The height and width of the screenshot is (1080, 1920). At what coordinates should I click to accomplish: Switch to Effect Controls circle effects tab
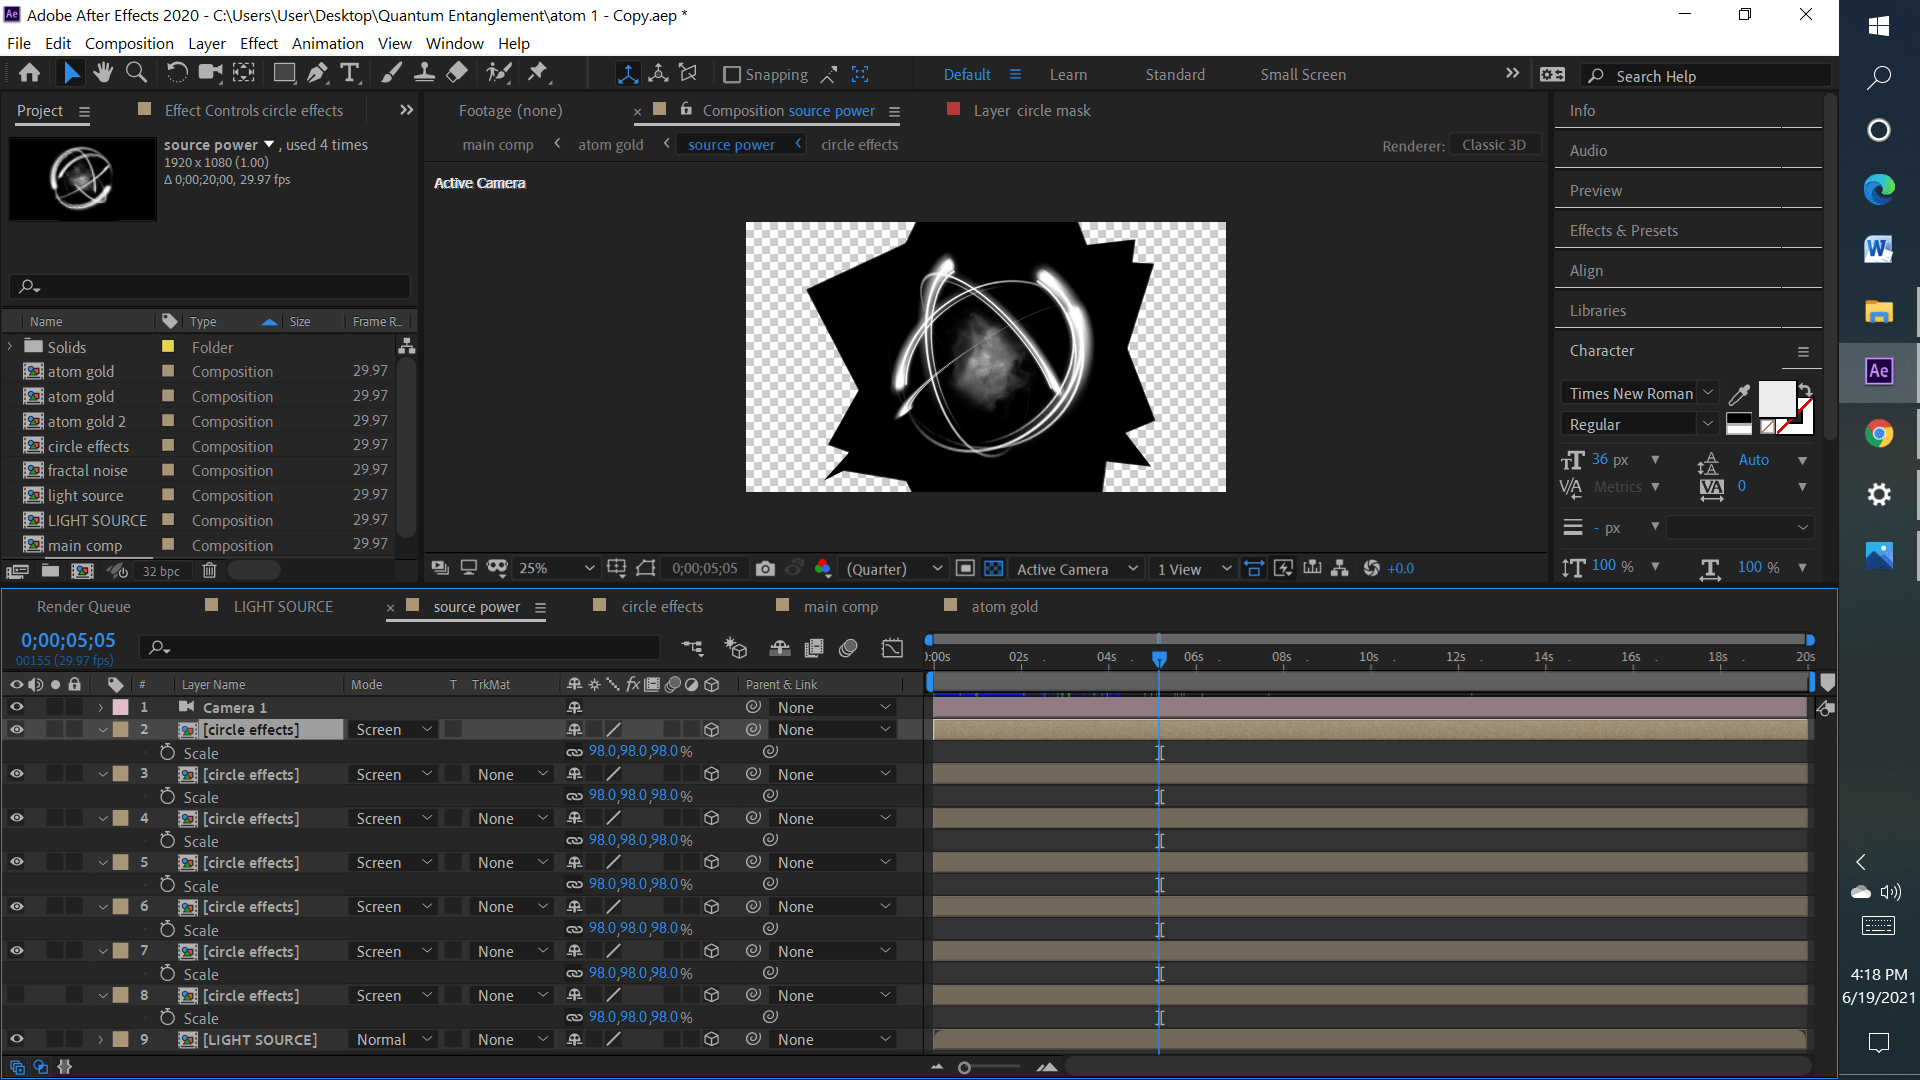[253, 111]
